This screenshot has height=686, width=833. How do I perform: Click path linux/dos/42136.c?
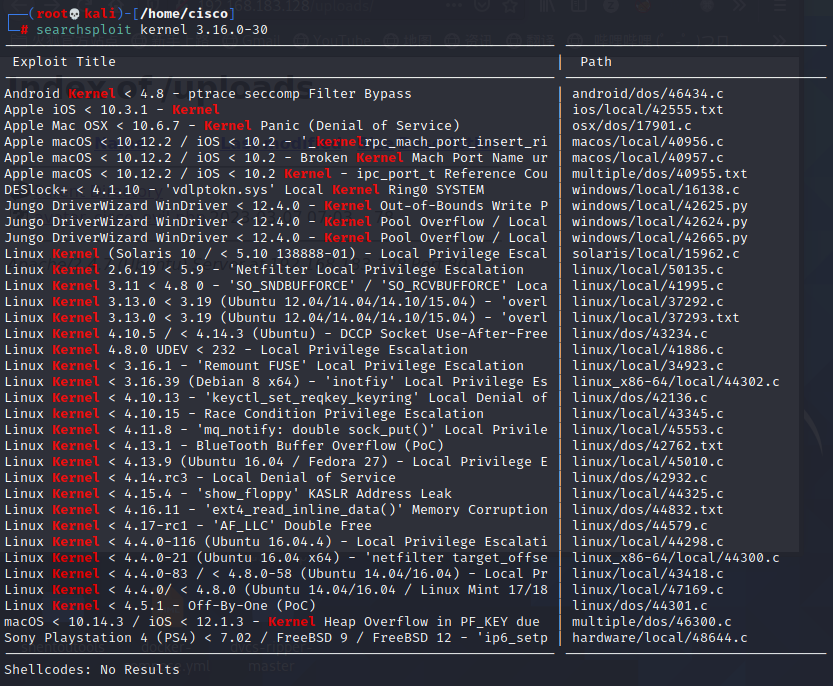[640, 397]
